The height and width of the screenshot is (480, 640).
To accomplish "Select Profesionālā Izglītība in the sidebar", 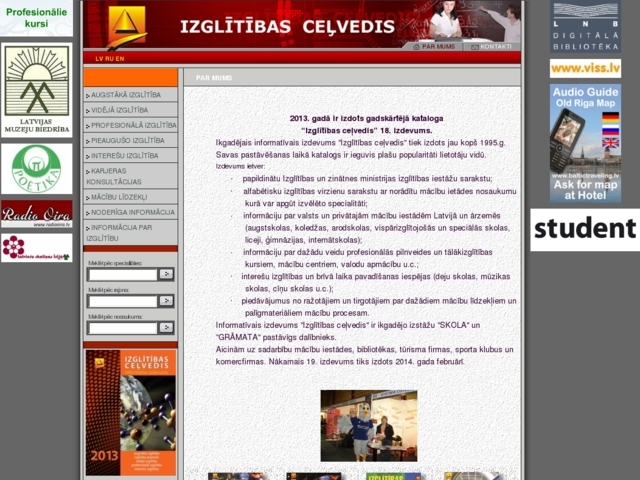I will pos(131,125).
